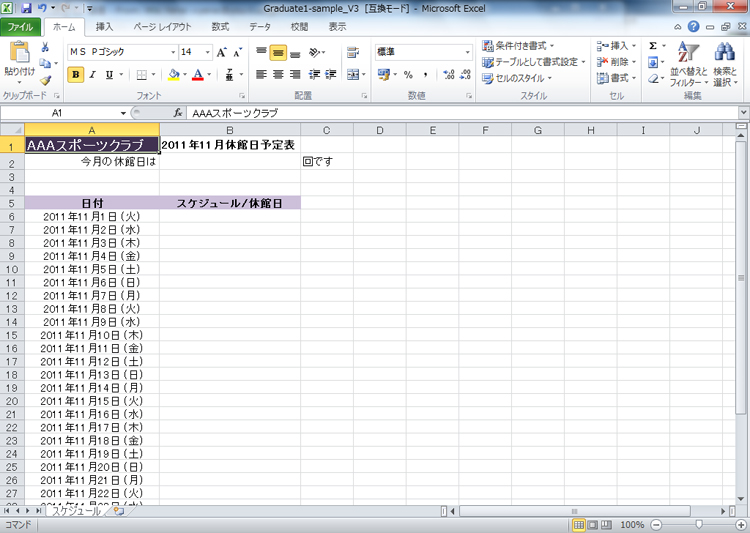Apply yellow fill color bucket
Viewport: 750px width, 533px height.
pyautogui.click(x=174, y=75)
